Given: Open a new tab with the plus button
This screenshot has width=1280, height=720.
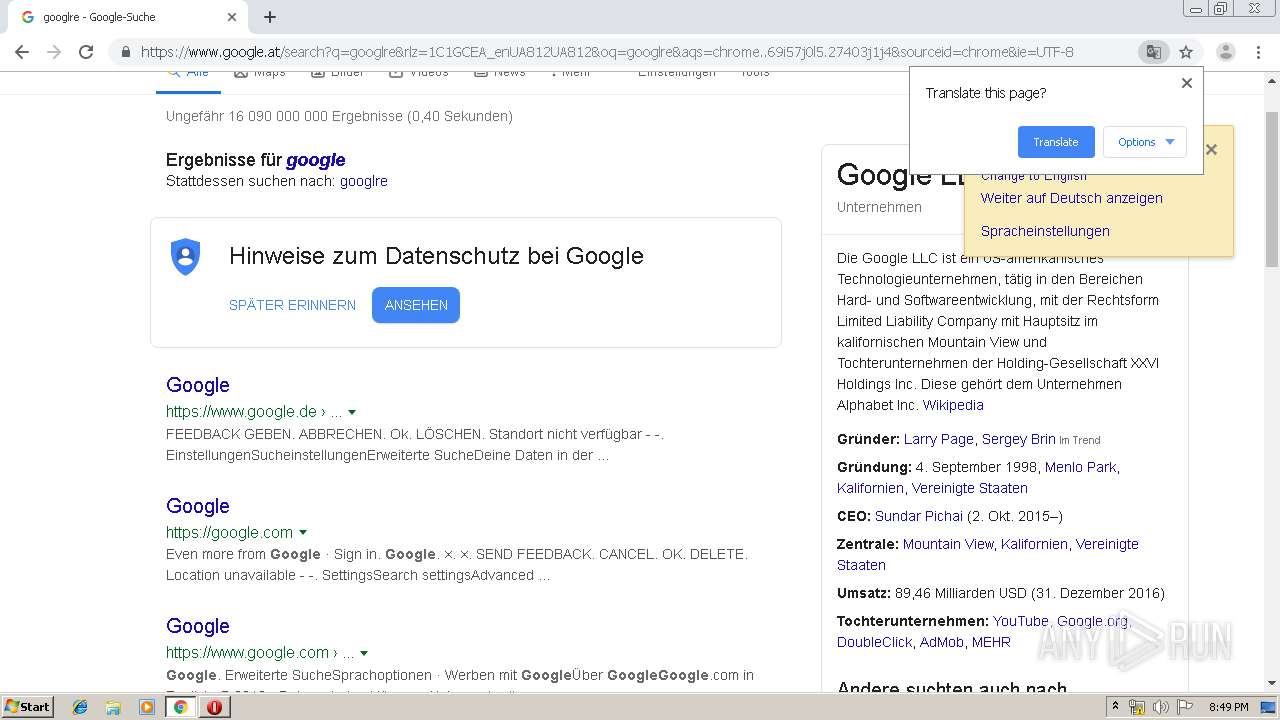Looking at the screenshot, I should tap(270, 17).
